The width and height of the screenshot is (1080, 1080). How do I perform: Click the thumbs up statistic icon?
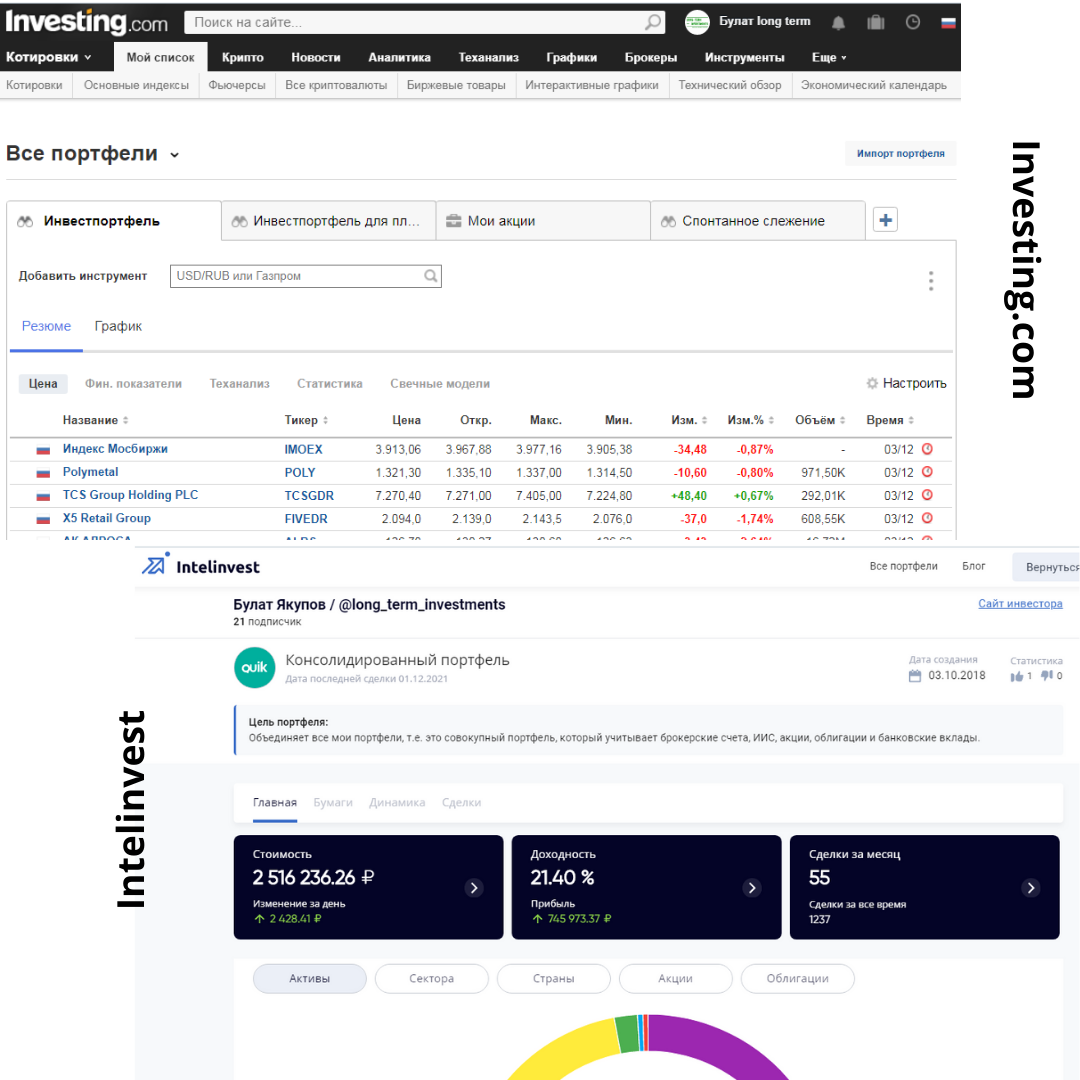[x=1017, y=676]
